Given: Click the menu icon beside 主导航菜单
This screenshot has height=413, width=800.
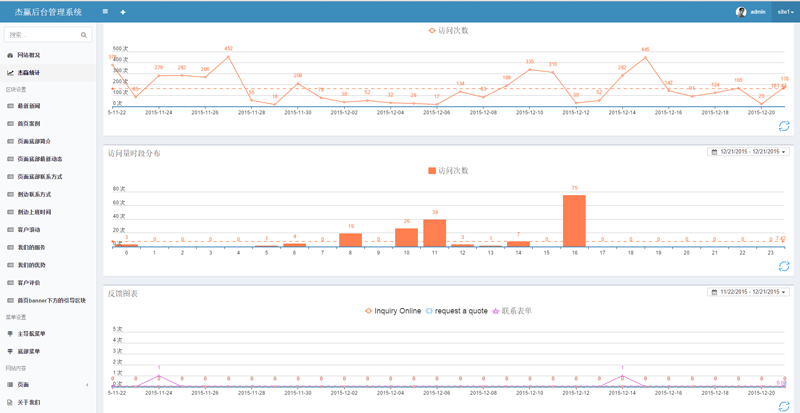Looking at the screenshot, I should (10, 334).
